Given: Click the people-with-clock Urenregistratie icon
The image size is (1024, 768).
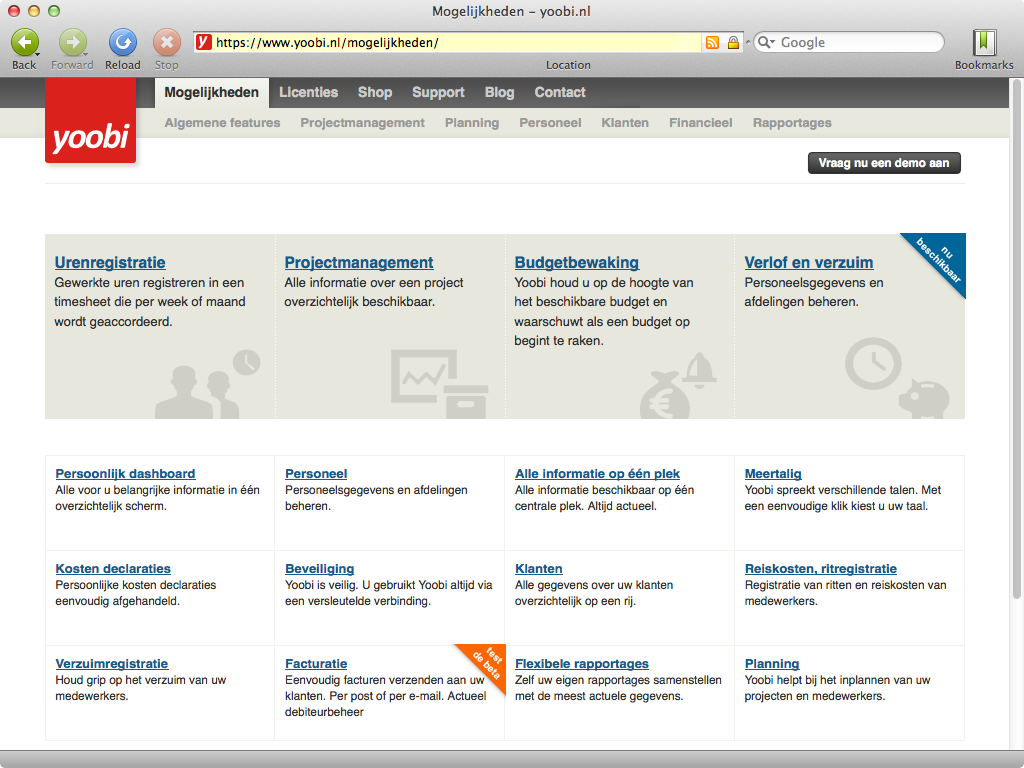Looking at the screenshot, I should tap(208, 384).
